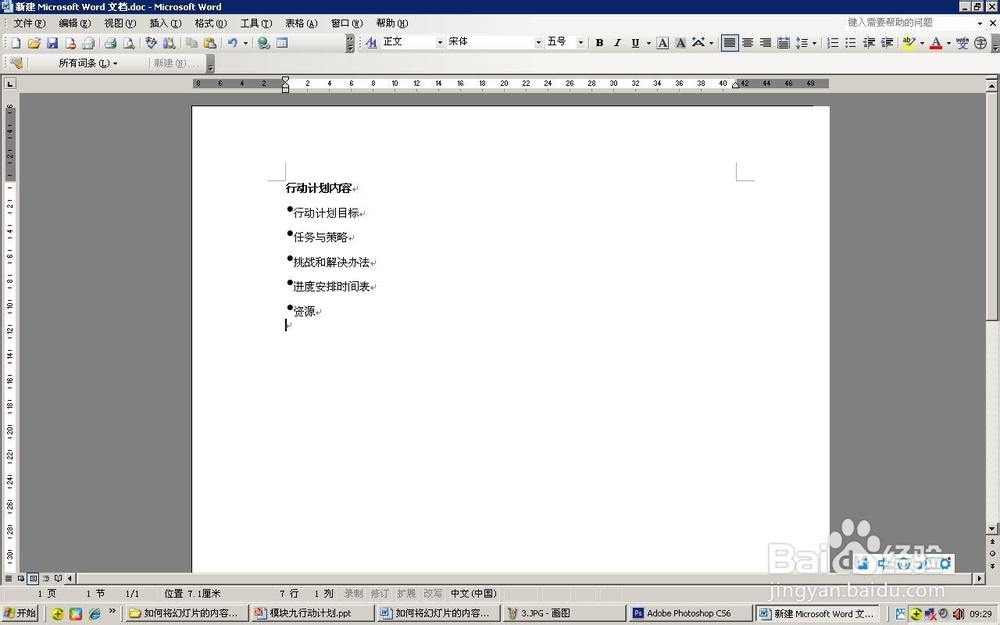Increase paragraph indent
The image size is (1000, 625).
pyautogui.click(x=886, y=43)
